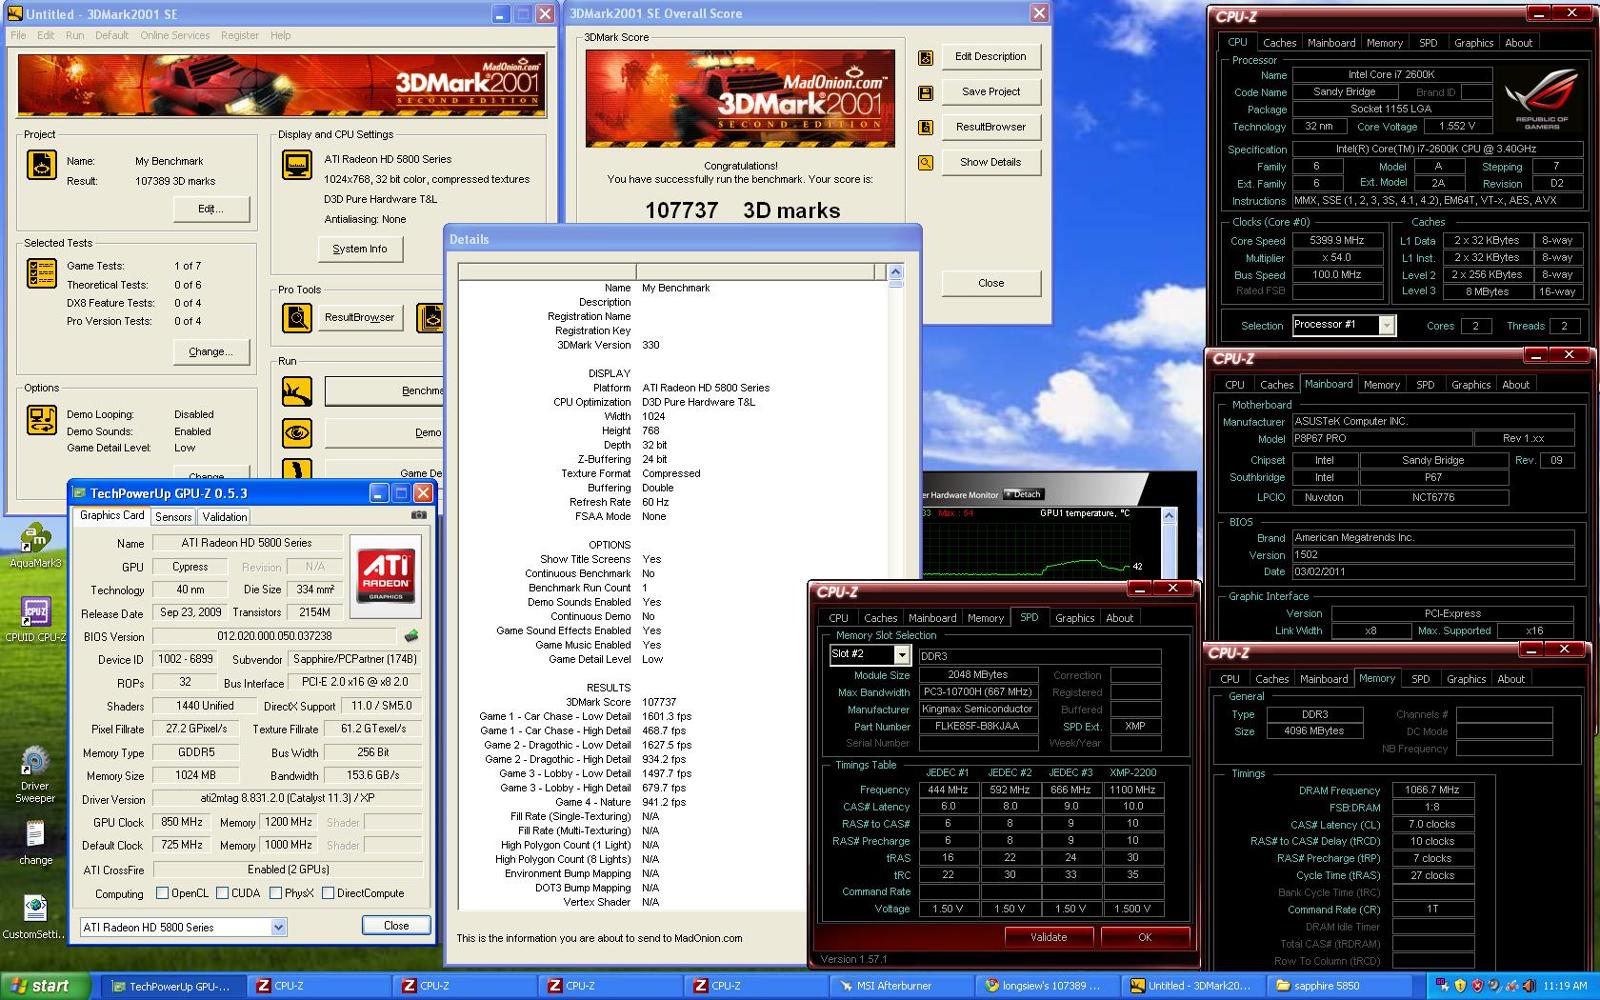Click the GPU-Z screenshot camera icon
Viewport: 1600px width, 1000px height.
click(419, 515)
